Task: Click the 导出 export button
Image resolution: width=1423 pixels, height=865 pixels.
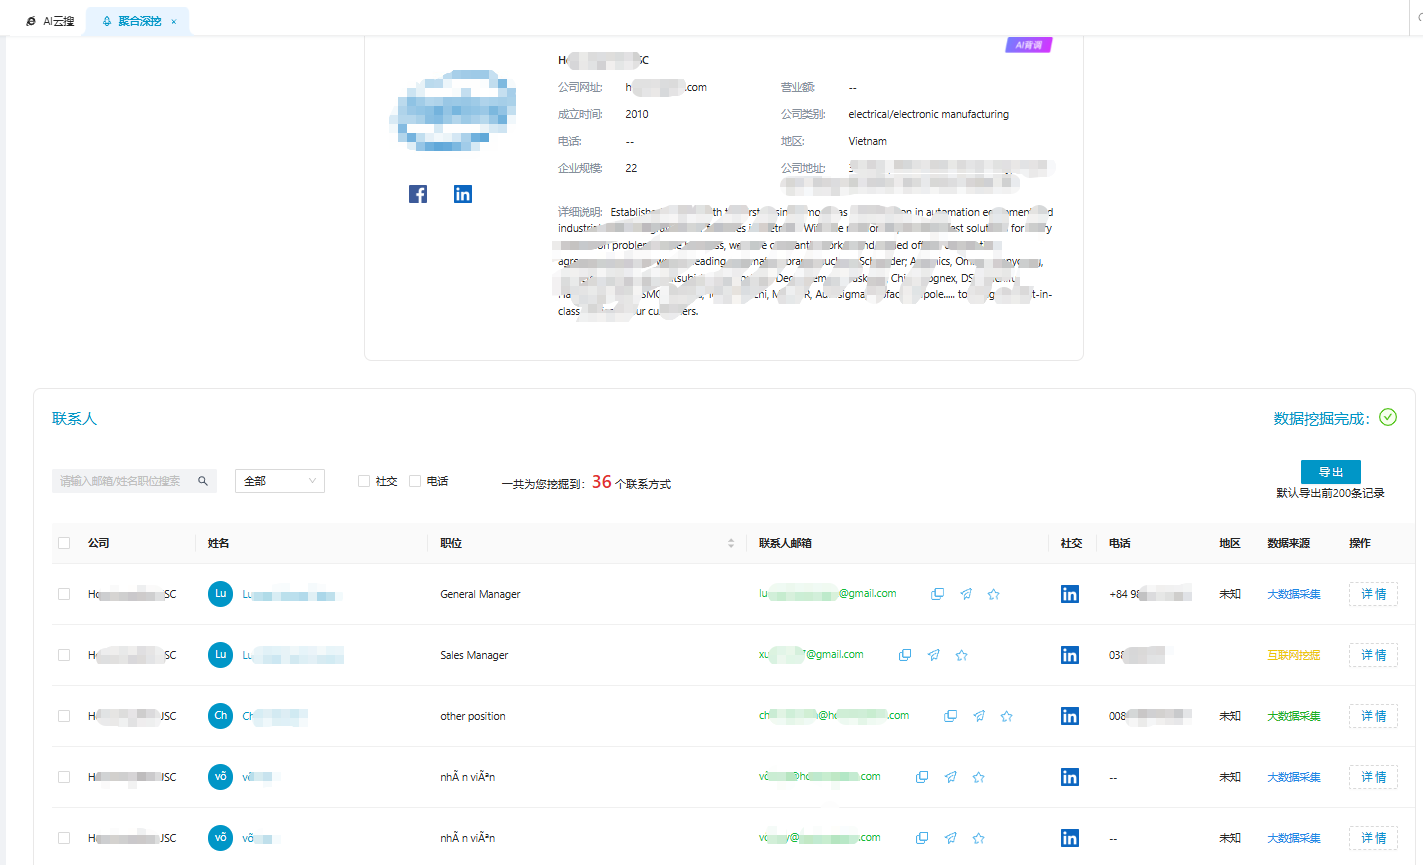Action: tap(1330, 472)
